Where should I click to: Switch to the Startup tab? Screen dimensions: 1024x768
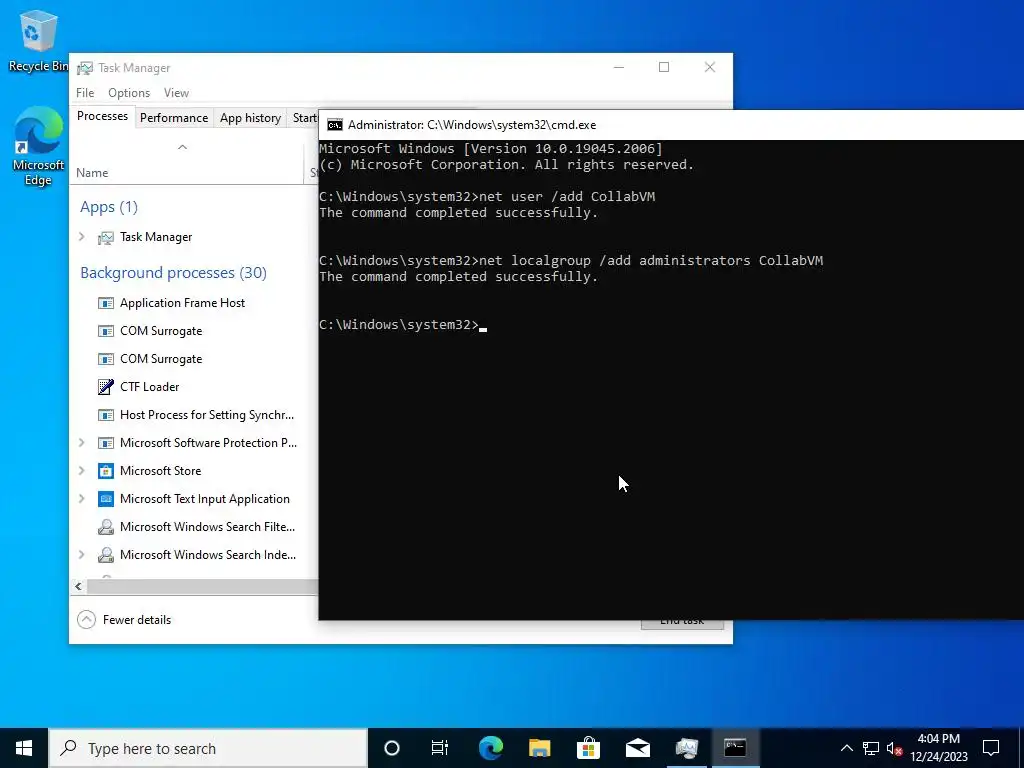pyautogui.click(x=304, y=118)
